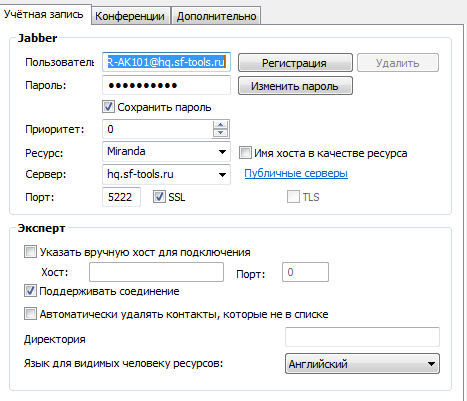
Task: Enable Имя хоста в качестве ресурса
Action: coord(245,153)
